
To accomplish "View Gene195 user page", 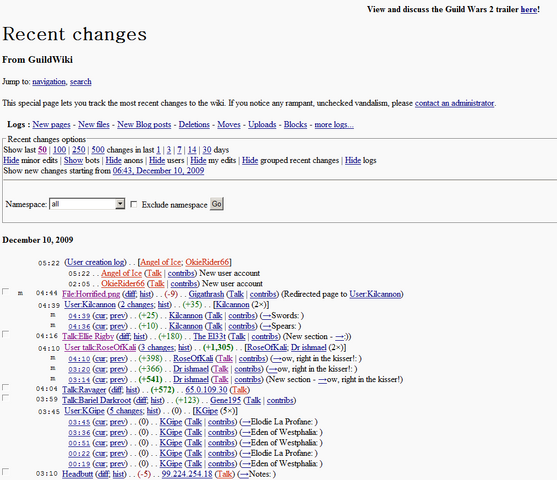I will [226, 400].
